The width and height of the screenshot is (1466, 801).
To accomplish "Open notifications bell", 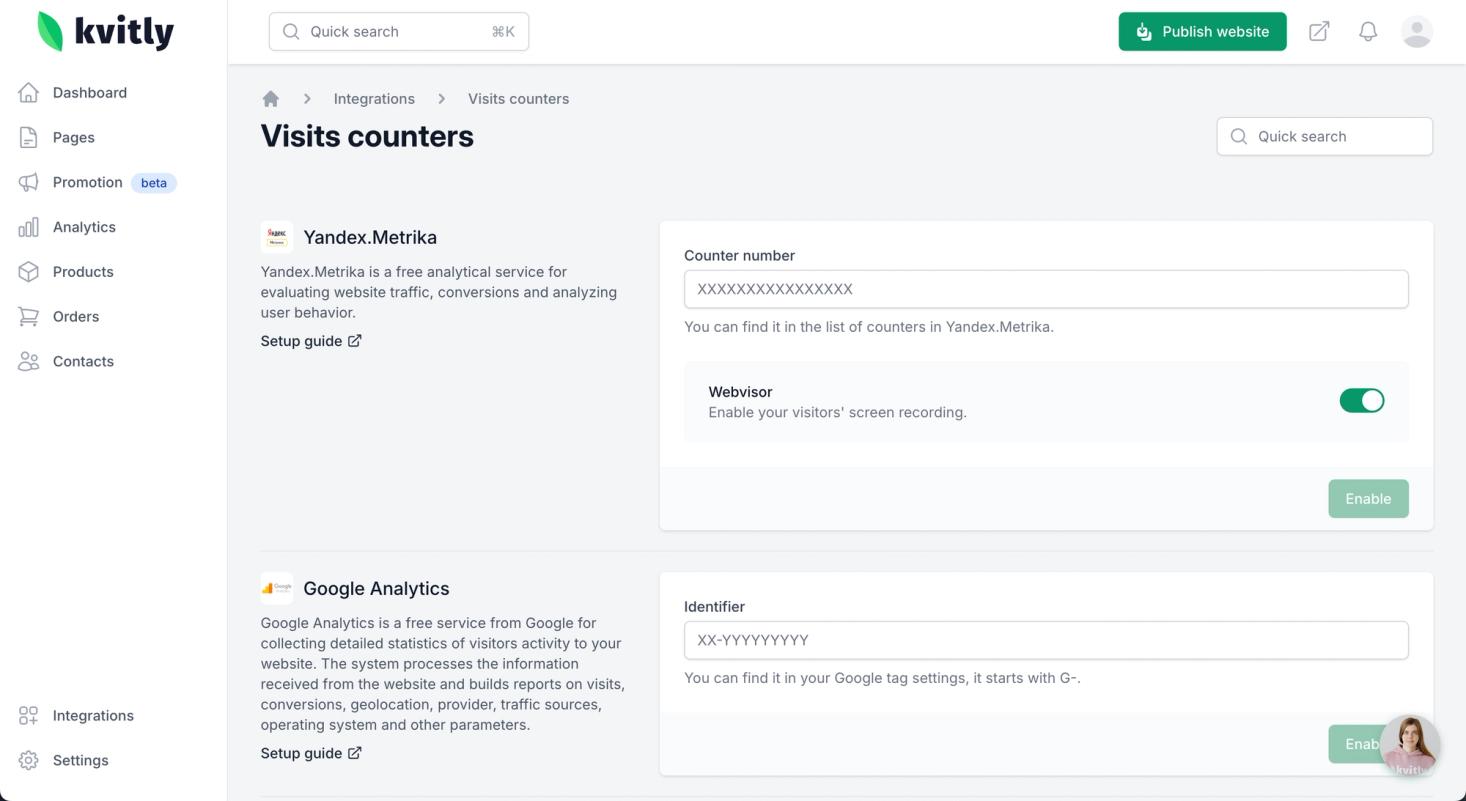I will (x=1368, y=32).
